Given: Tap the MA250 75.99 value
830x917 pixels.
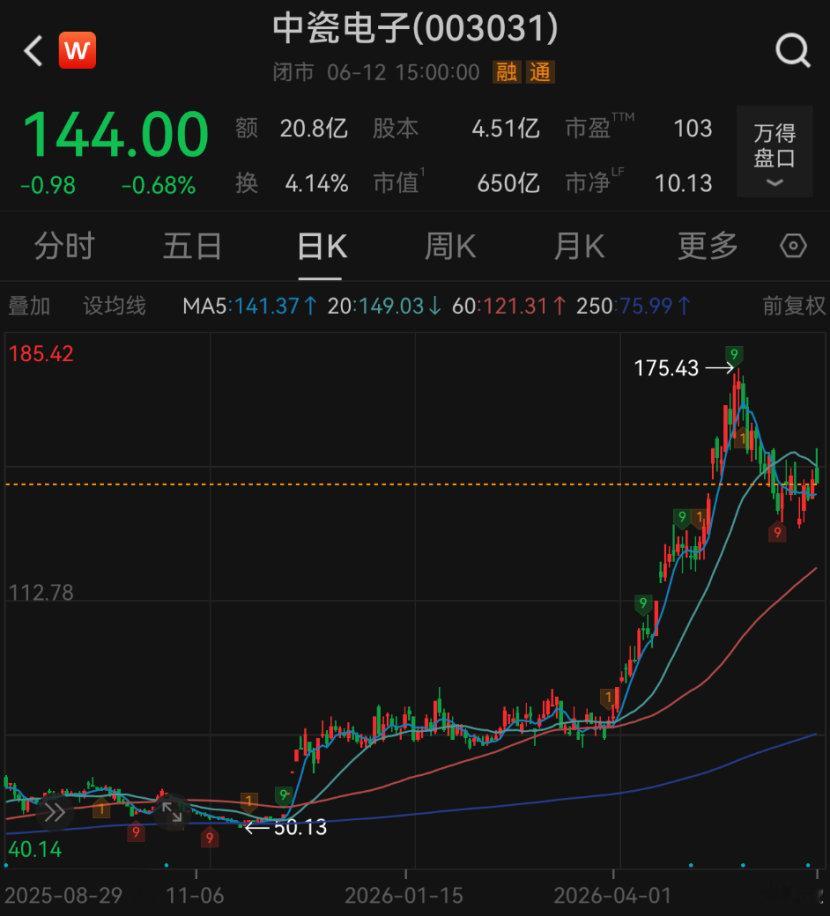Looking at the screenshot, I should click(633, 306).
